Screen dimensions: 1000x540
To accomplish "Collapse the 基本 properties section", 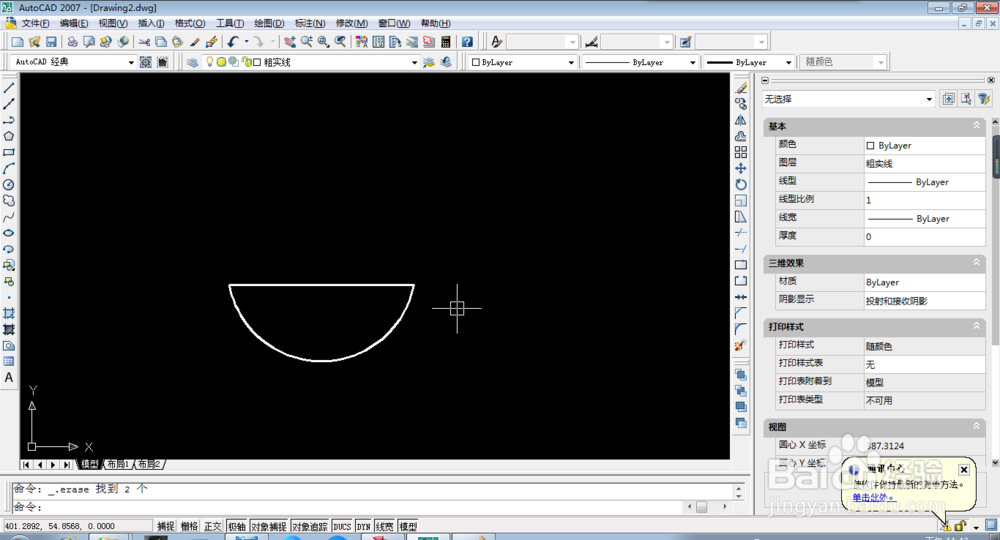I will pyautogui.click(x=976, y=126).
